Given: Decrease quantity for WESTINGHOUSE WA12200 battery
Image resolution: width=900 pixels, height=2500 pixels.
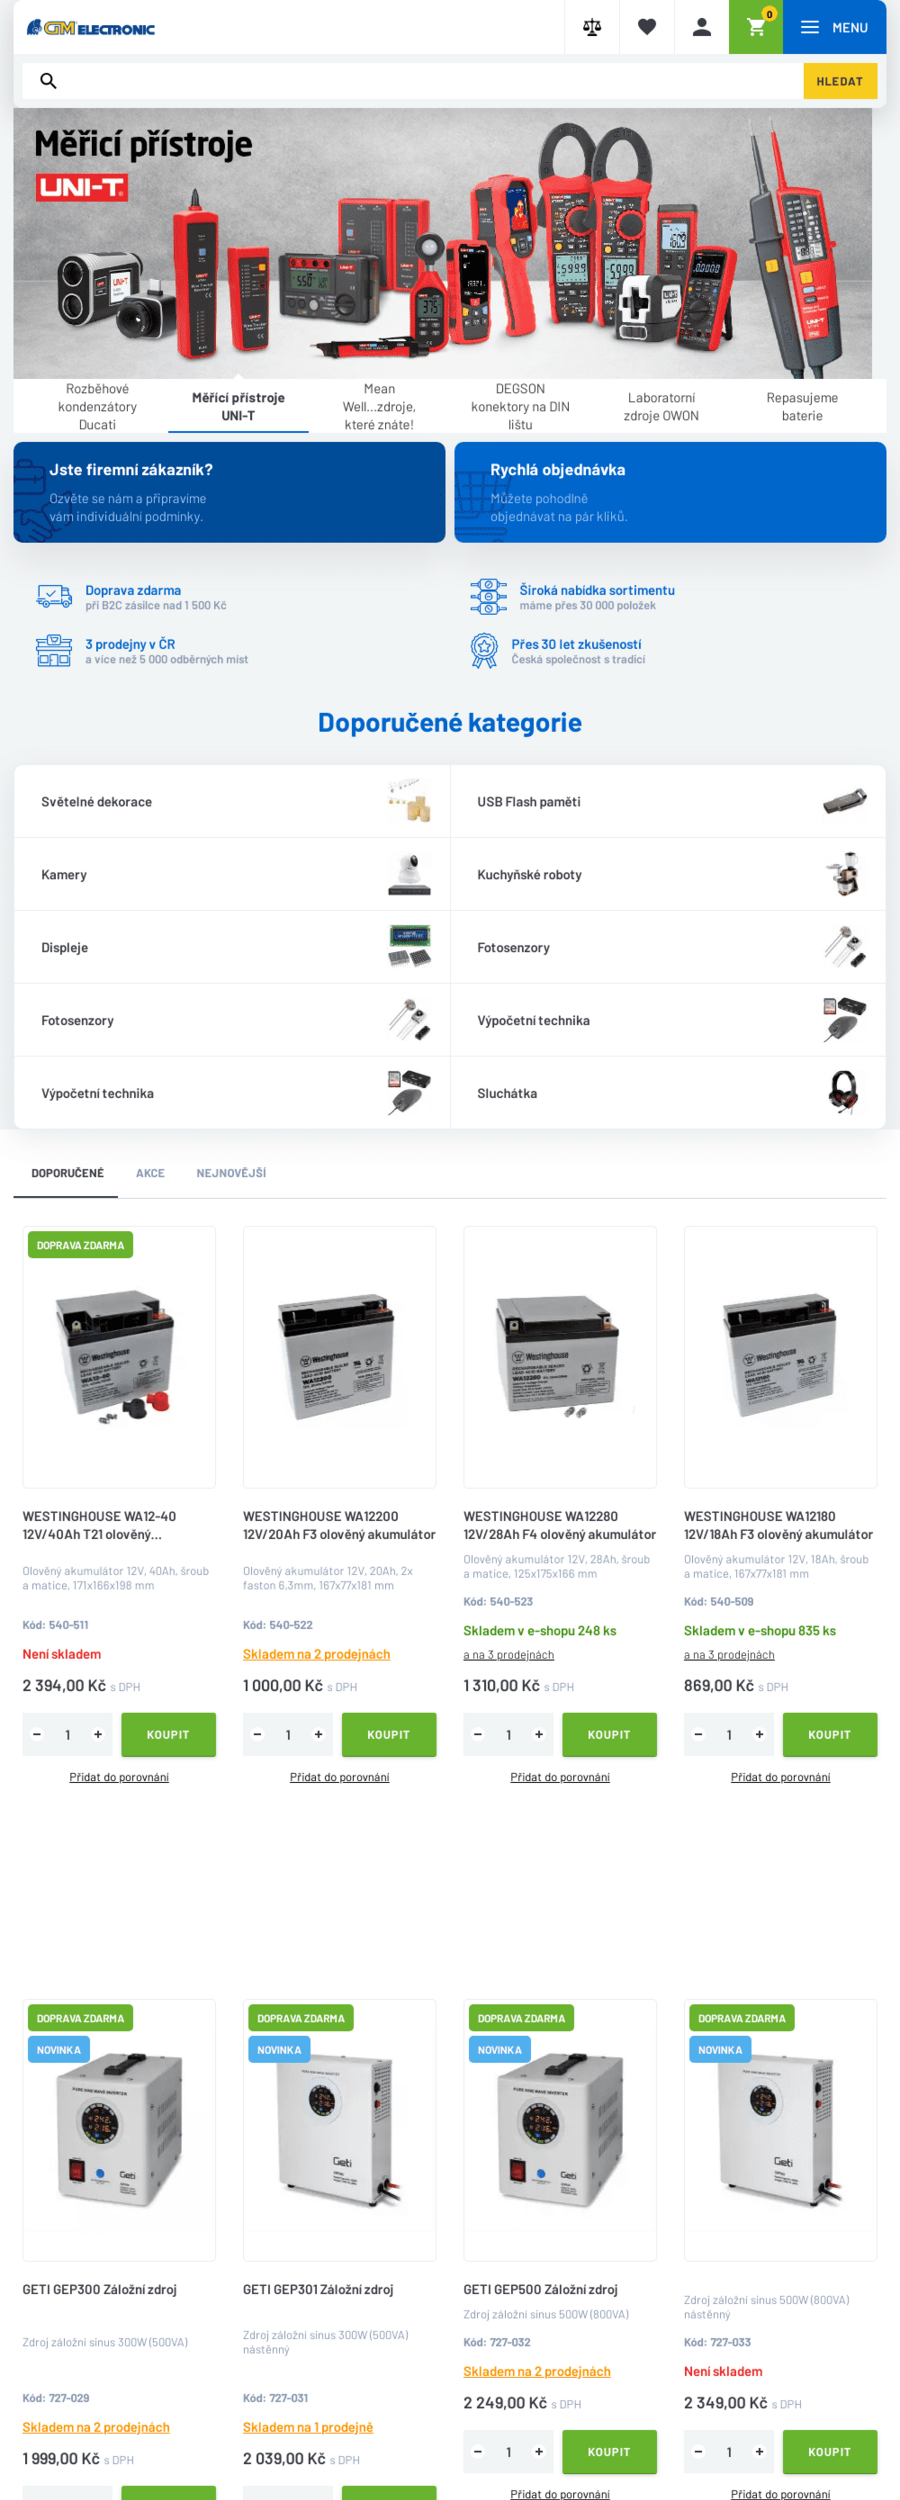Looking at the screenshot, I should tap(258, 1734).
